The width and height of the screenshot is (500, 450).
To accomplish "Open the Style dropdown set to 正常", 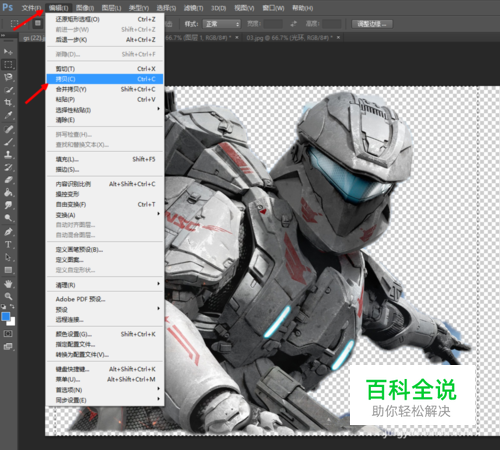I will tap(222, 24).
